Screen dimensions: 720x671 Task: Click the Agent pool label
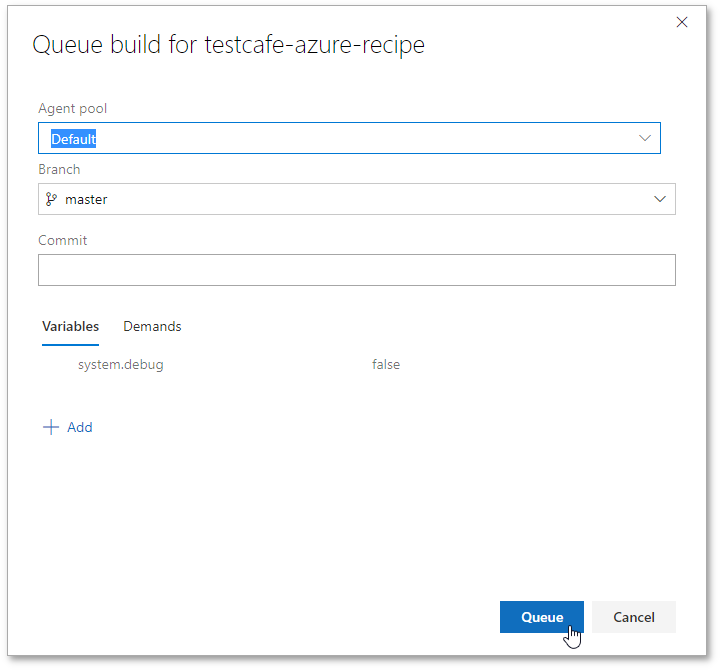point(72,108)
